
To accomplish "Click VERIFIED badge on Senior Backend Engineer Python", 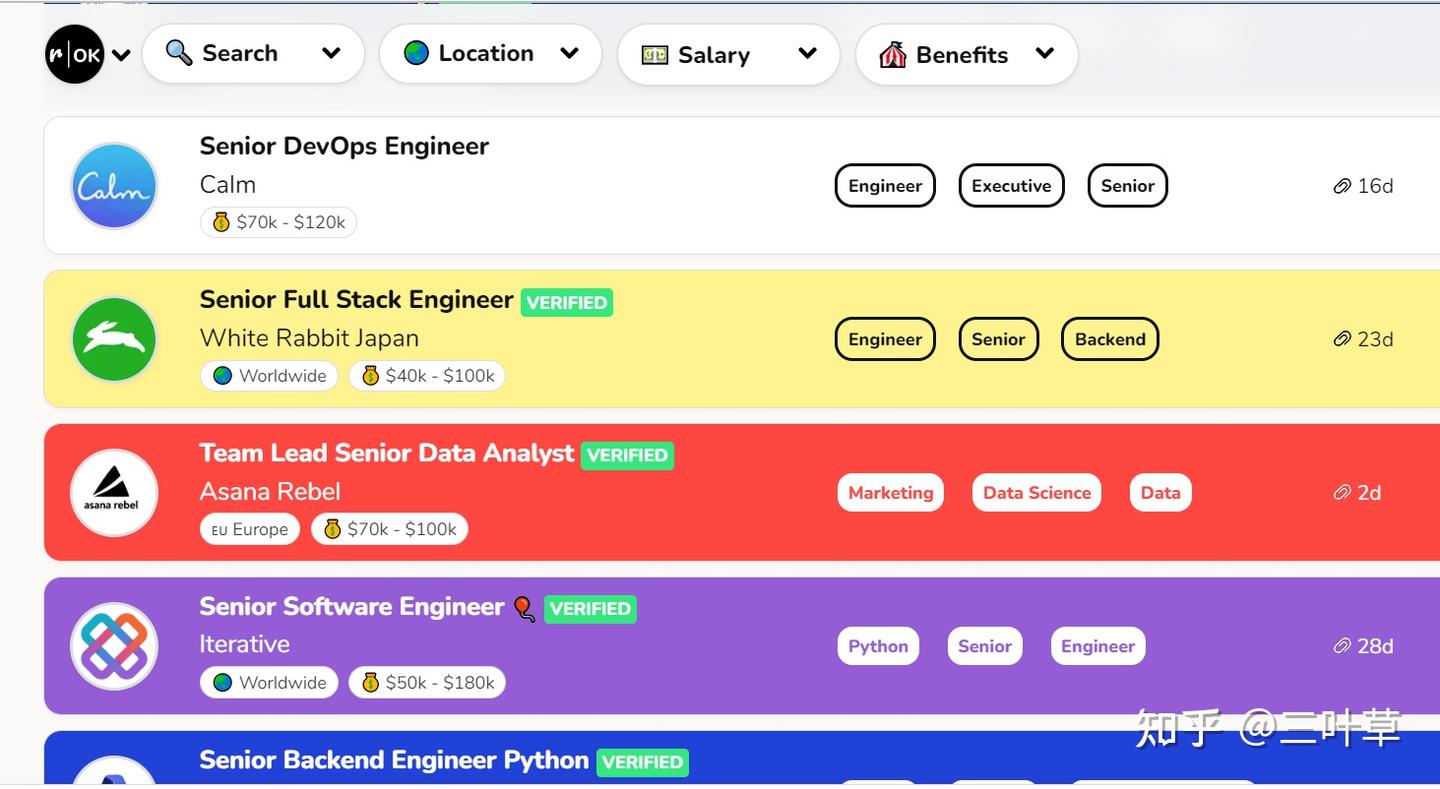I will (x=642, y=762).
